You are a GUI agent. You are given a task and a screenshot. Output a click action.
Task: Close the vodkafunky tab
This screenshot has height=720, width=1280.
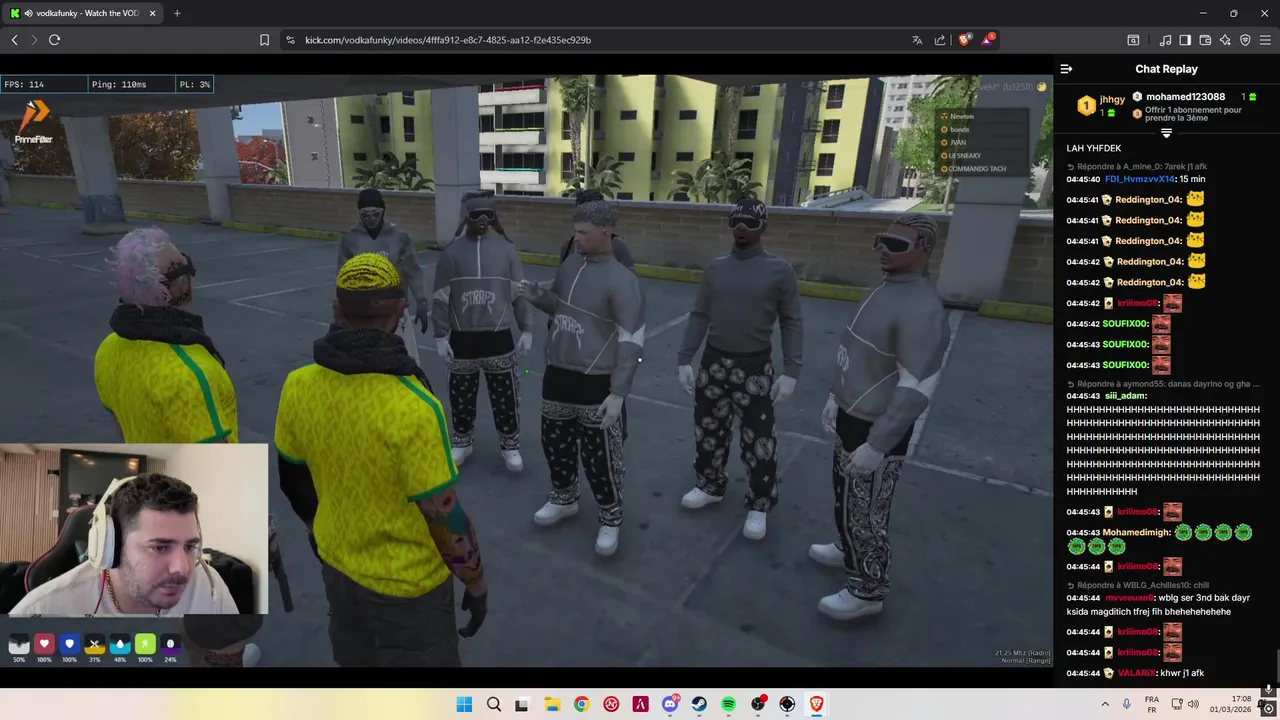coord(150,13)
